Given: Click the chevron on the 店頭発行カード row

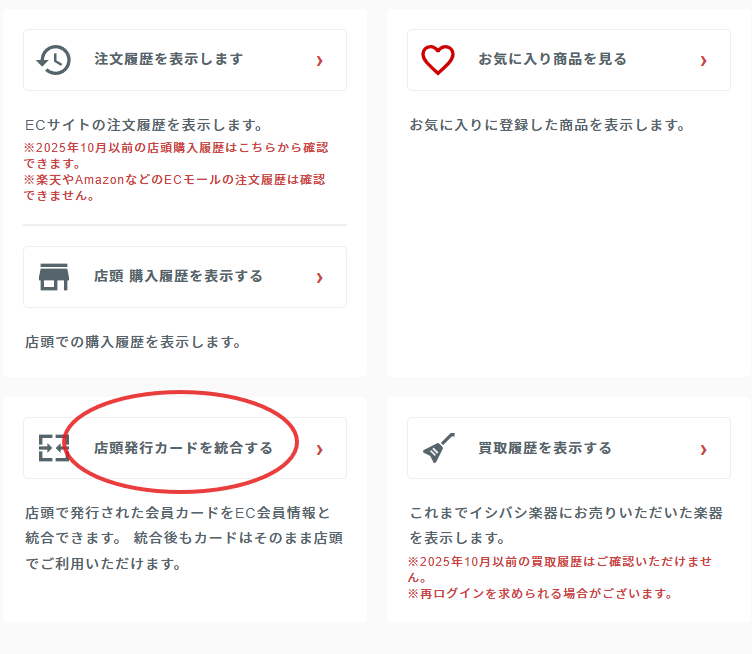Looking at the screenshot, I should (x=319, y=449).
